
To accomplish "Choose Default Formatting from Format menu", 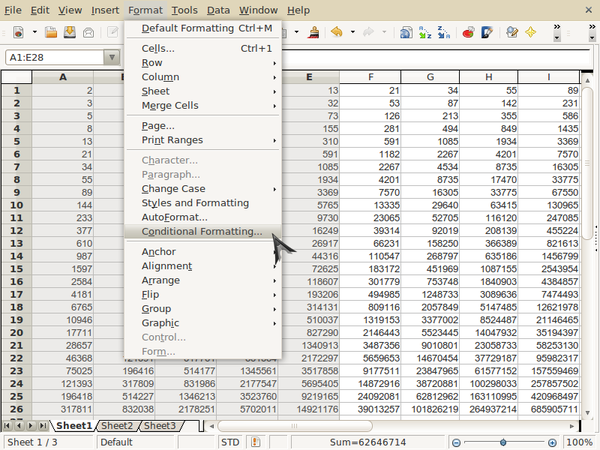I will click(203, 28).
